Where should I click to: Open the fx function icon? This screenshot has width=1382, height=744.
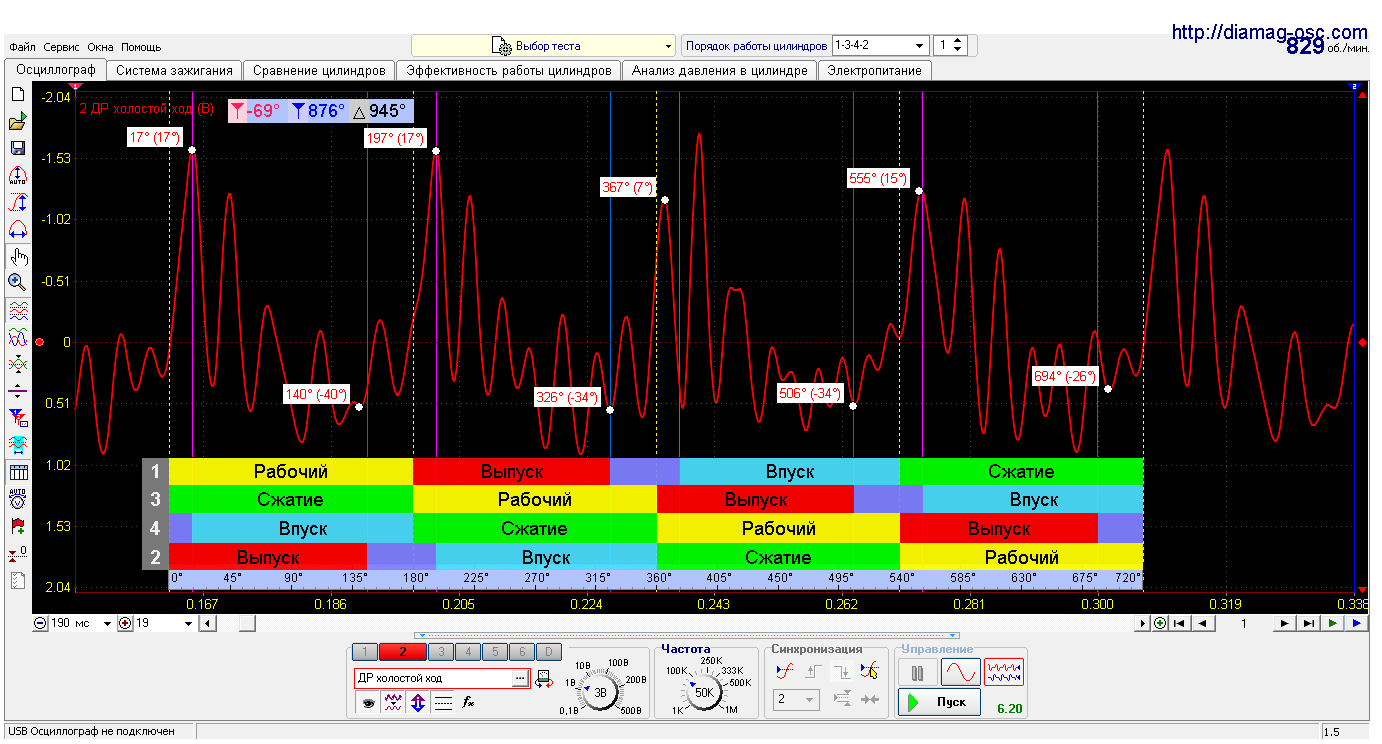coord(467,704)
